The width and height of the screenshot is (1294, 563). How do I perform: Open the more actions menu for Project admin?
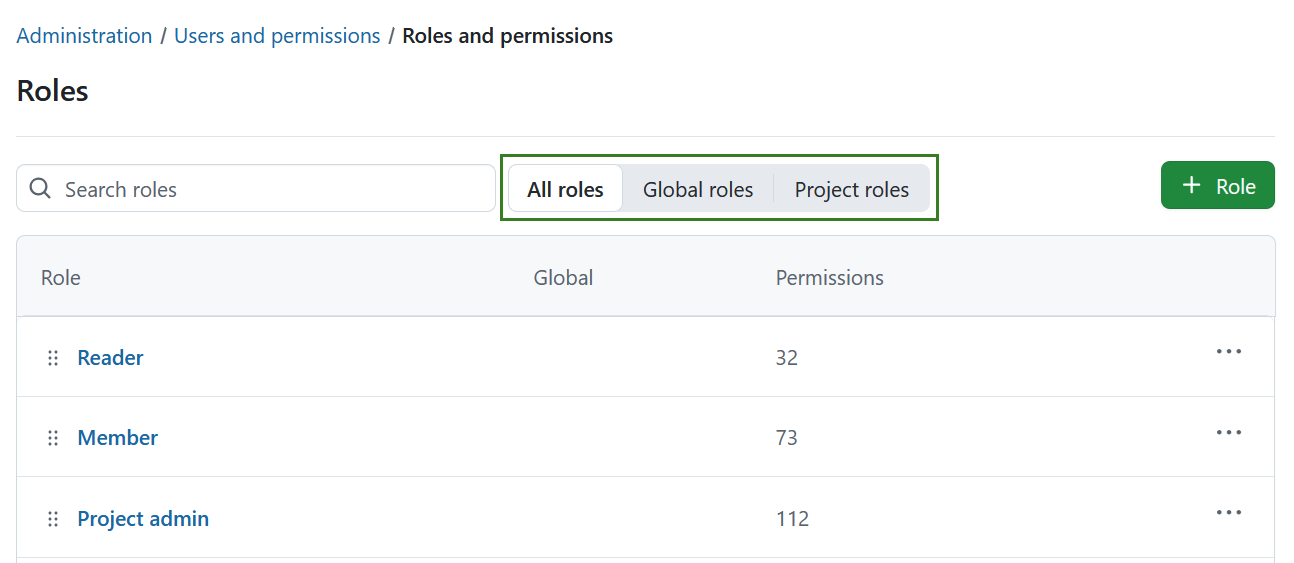(x=1229, y=512)
